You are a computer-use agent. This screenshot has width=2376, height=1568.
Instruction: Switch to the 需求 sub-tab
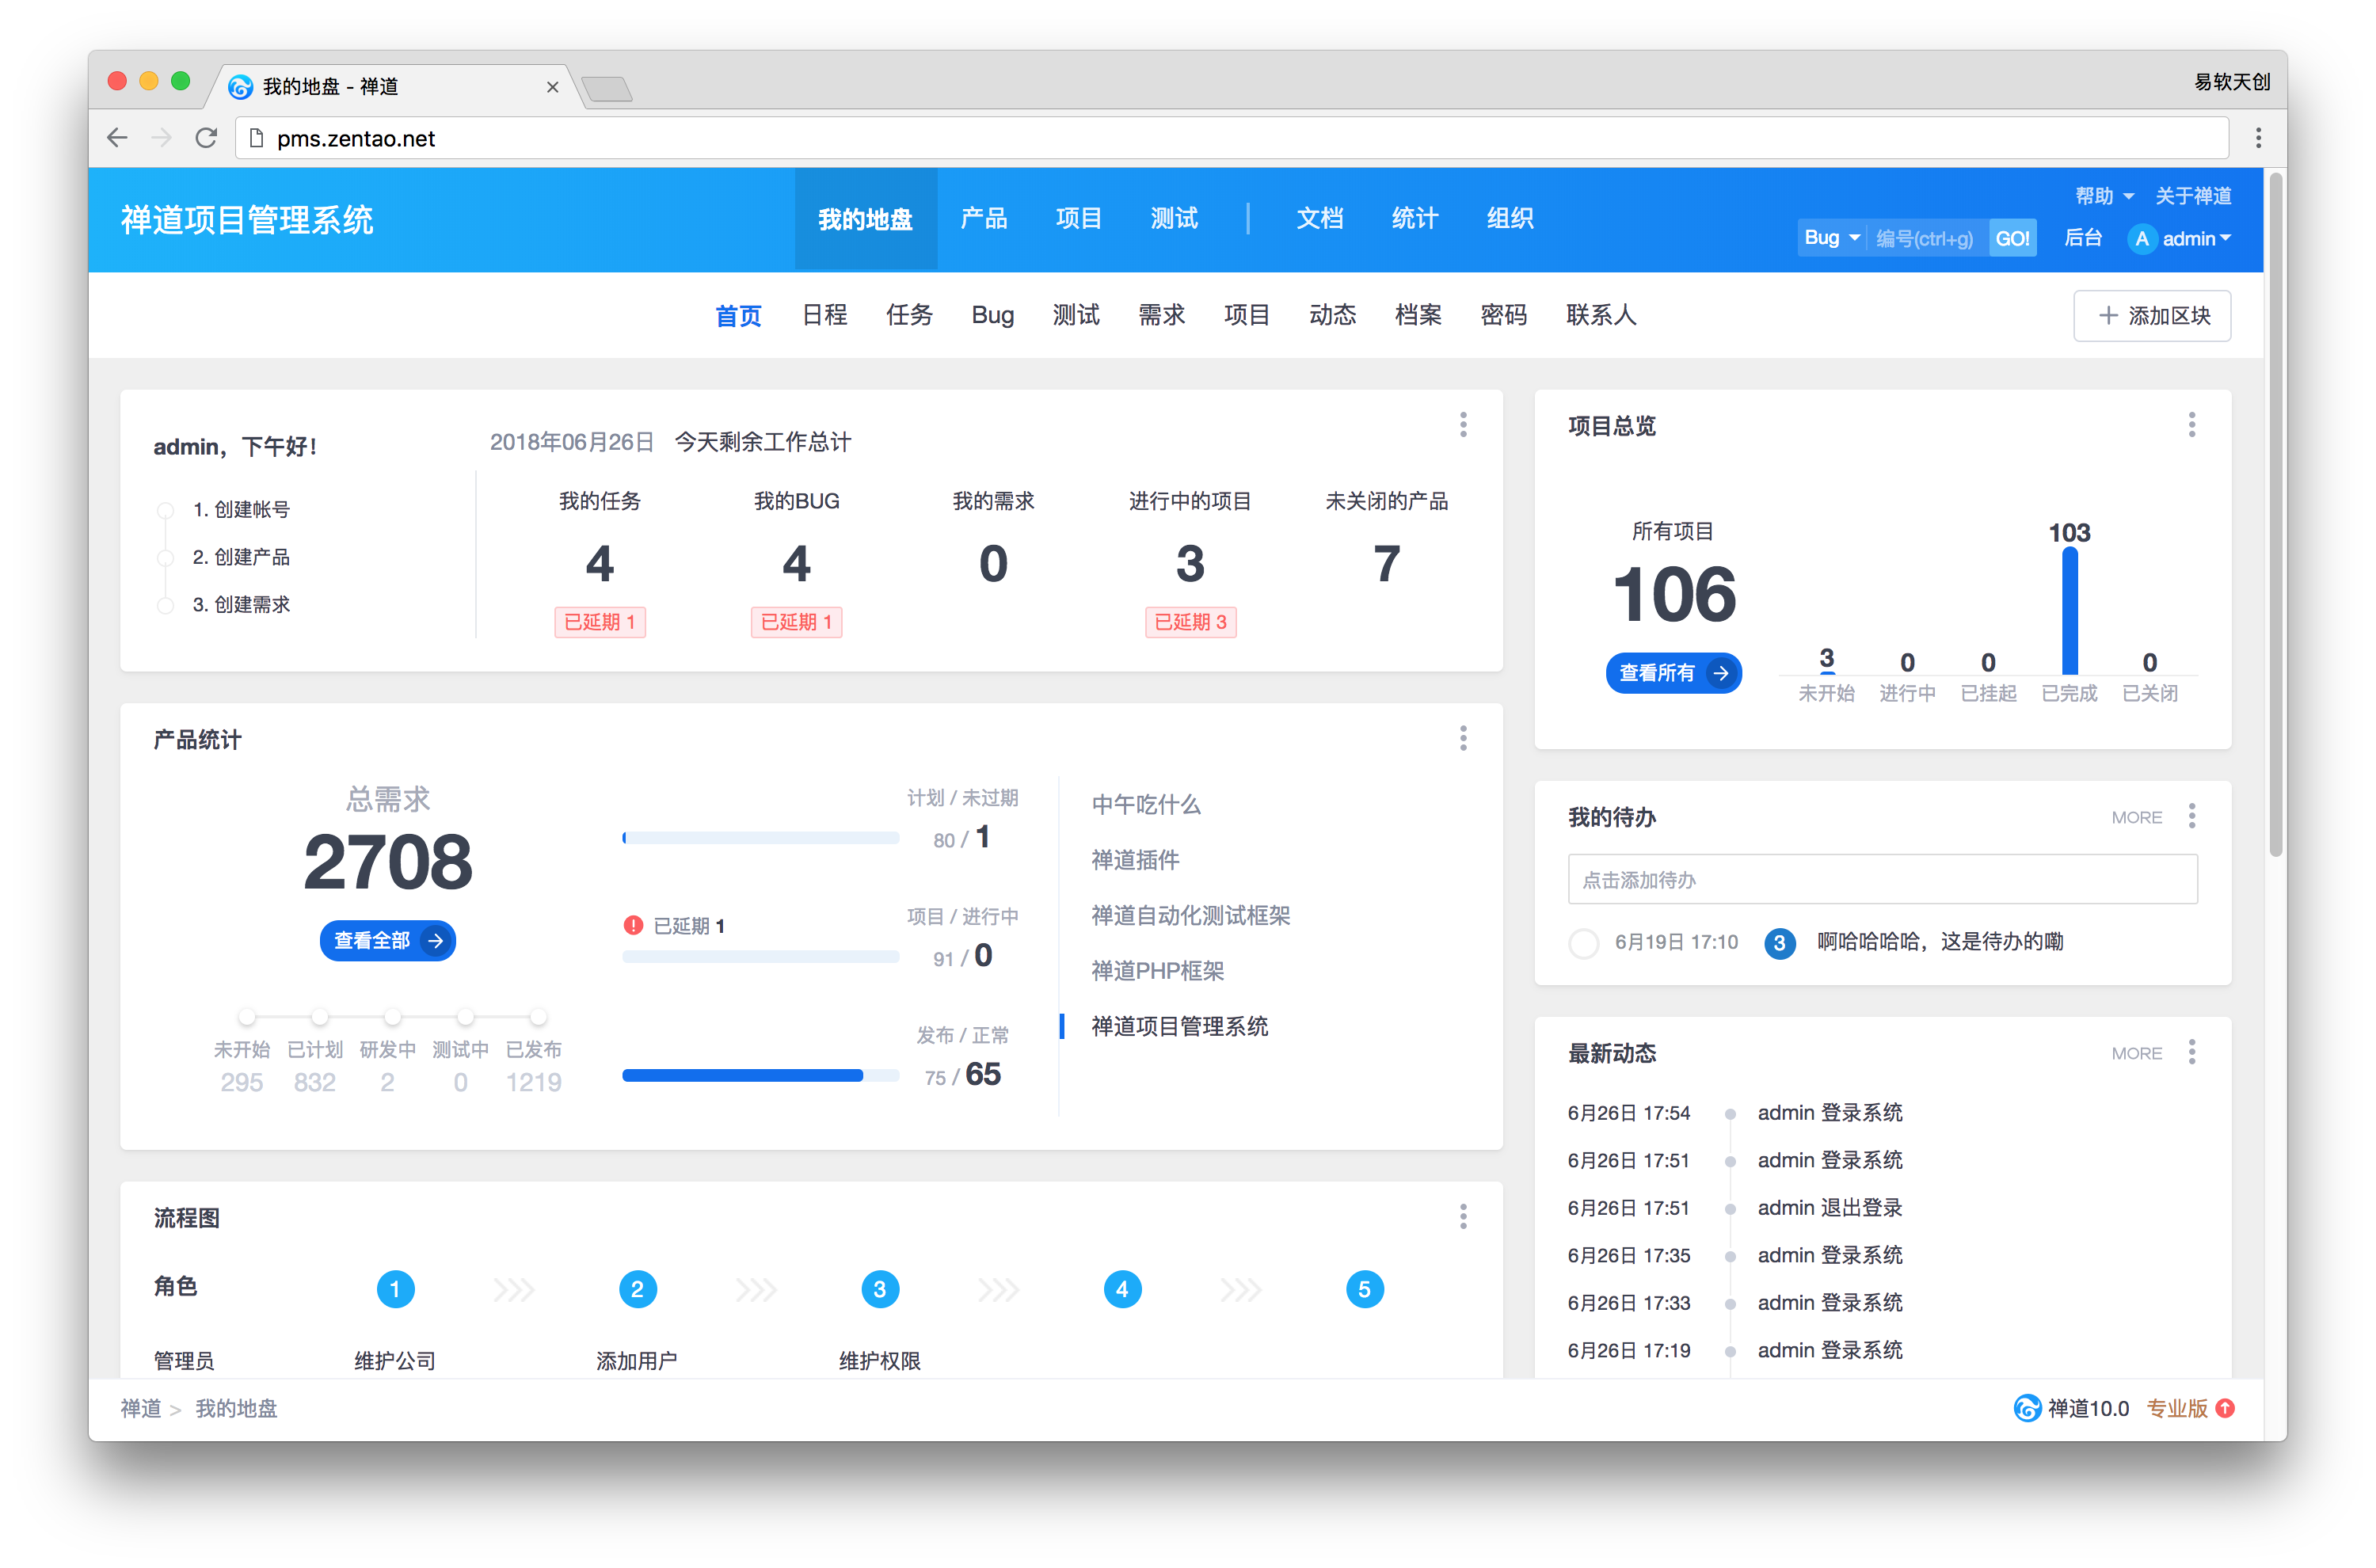click(x=1162, y=315)
